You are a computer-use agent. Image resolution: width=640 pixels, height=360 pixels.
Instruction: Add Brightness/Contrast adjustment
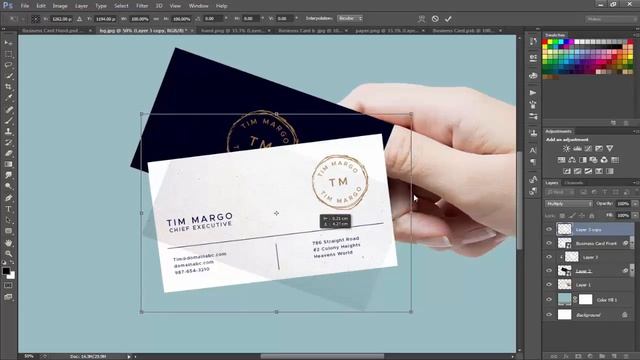coord(567,149)
